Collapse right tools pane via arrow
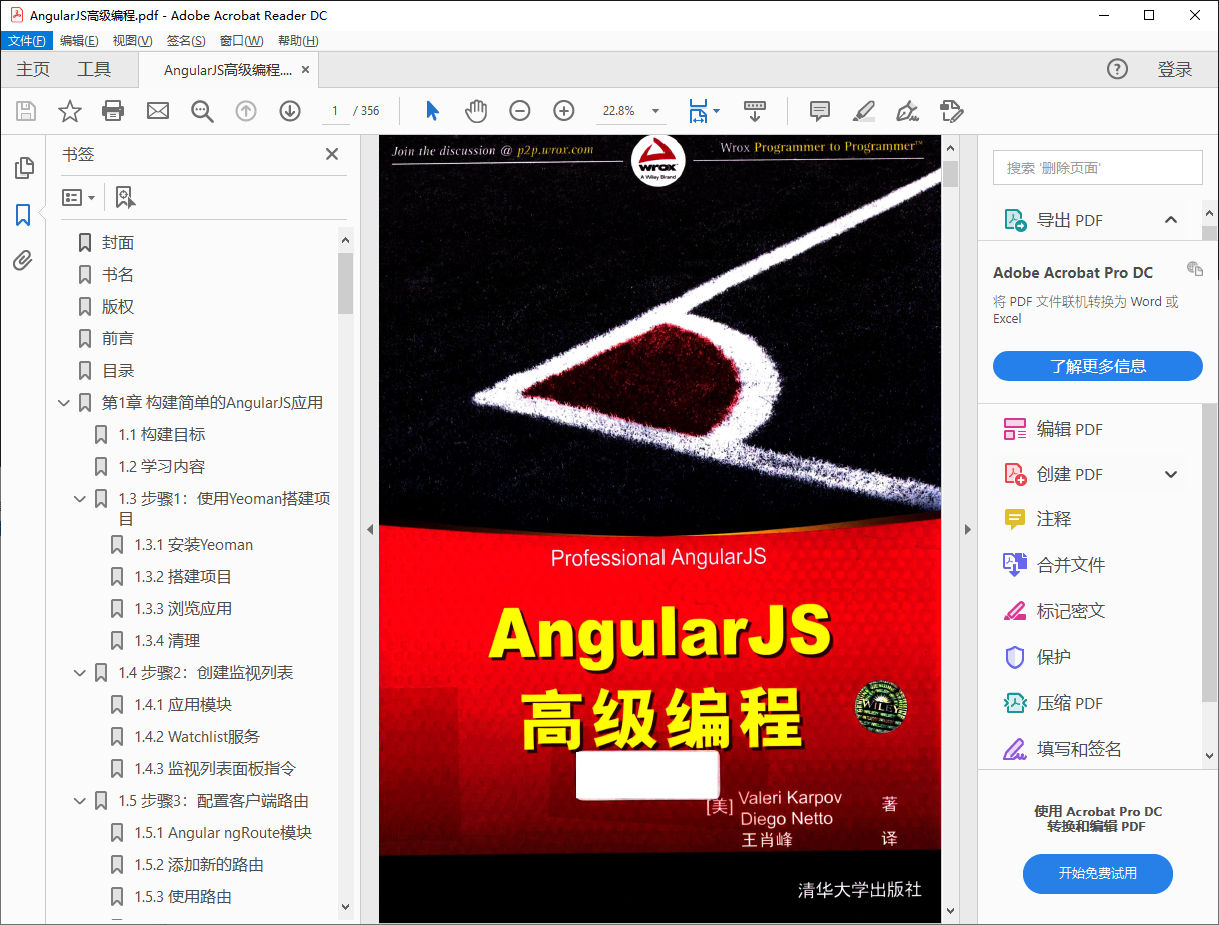The image size is (1219, 925). point(967,530)
